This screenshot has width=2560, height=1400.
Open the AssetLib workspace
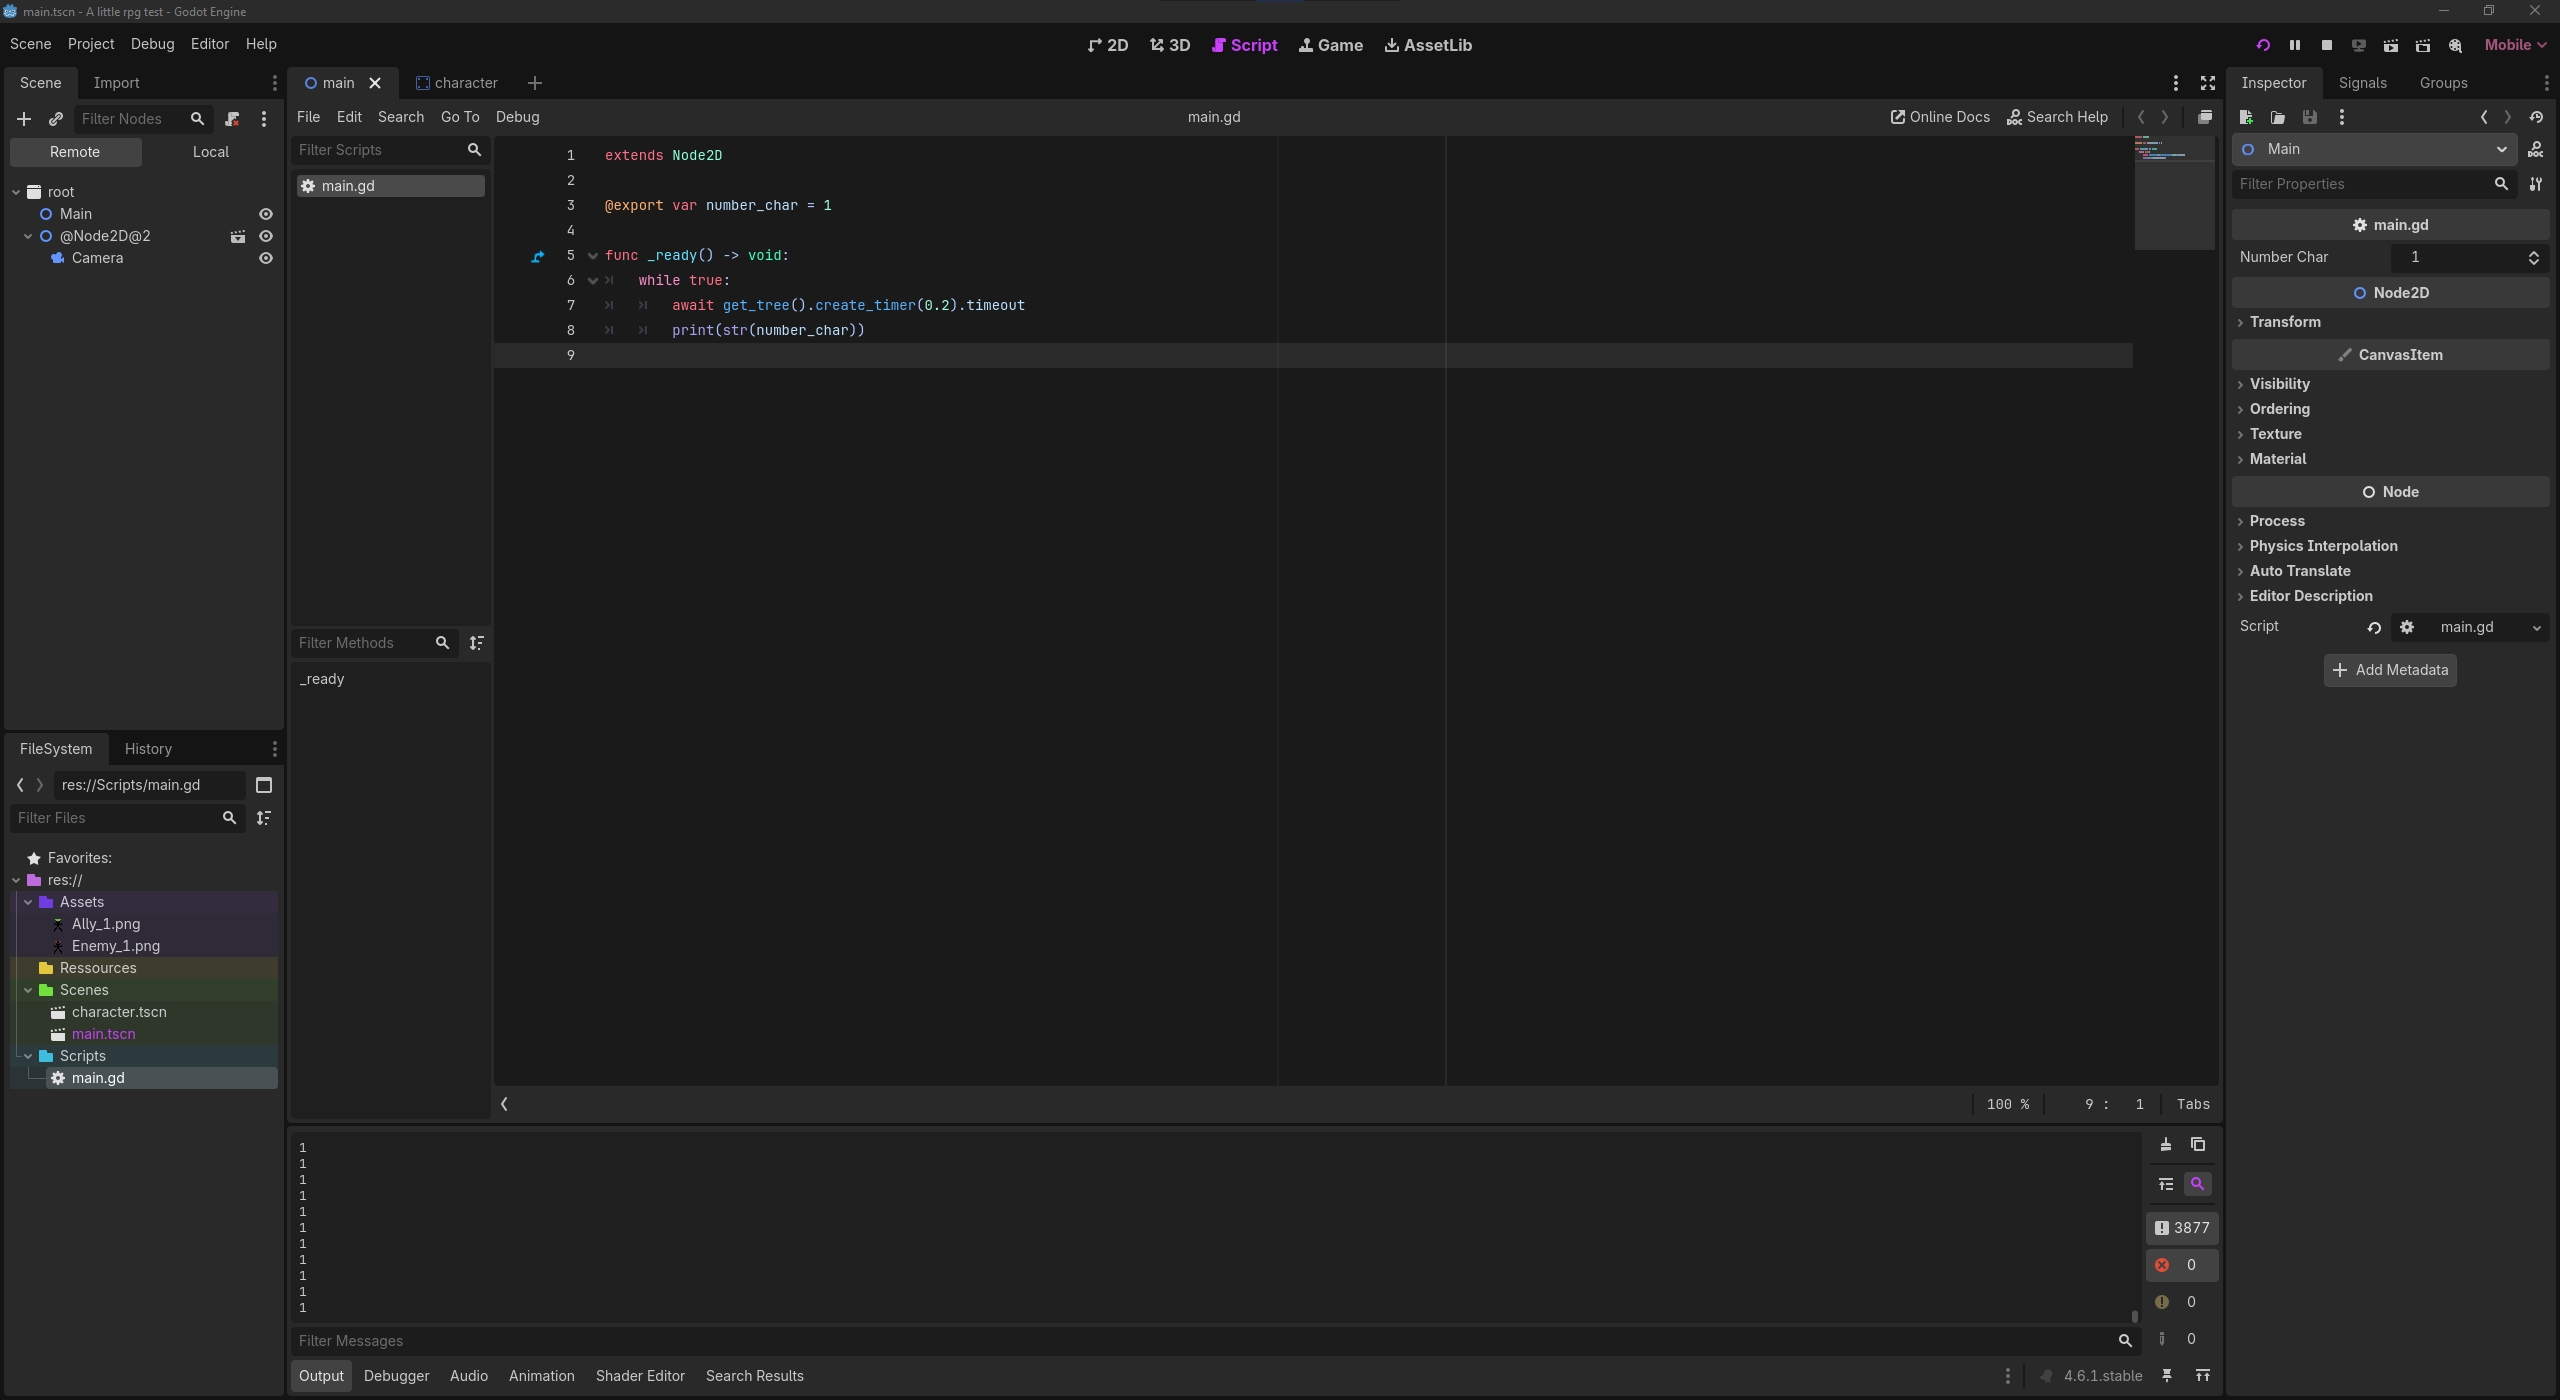(x=1428, y=45)
